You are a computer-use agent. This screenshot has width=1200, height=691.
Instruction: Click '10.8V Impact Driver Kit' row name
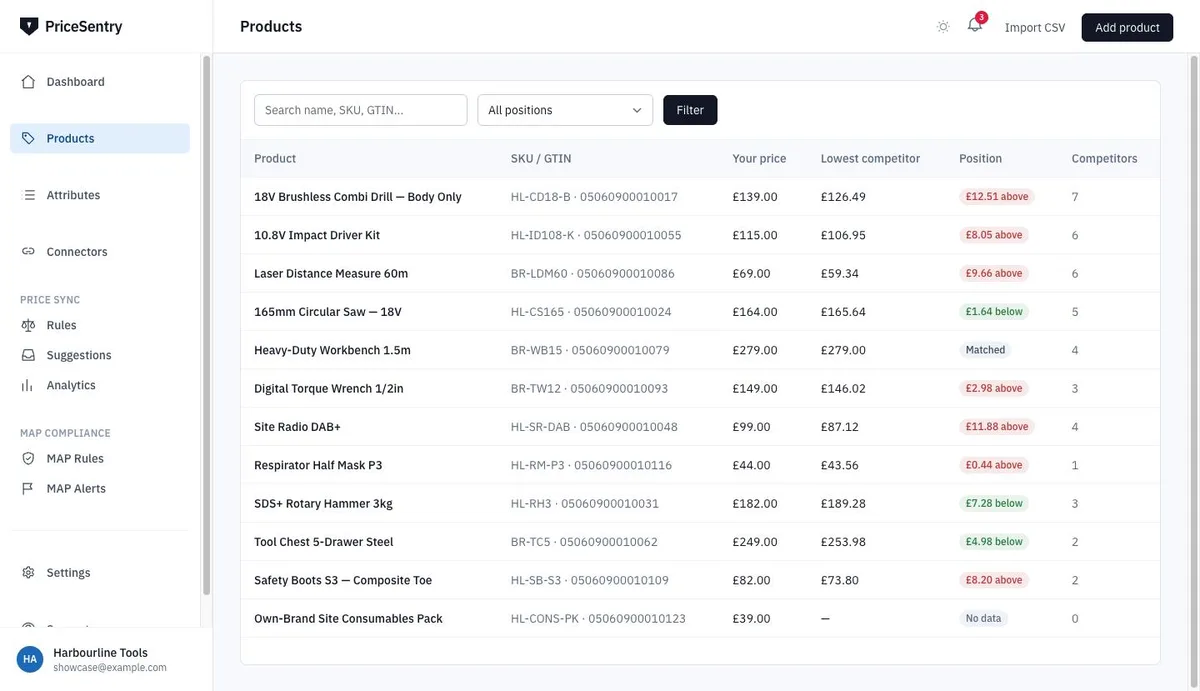pos(317,235)
